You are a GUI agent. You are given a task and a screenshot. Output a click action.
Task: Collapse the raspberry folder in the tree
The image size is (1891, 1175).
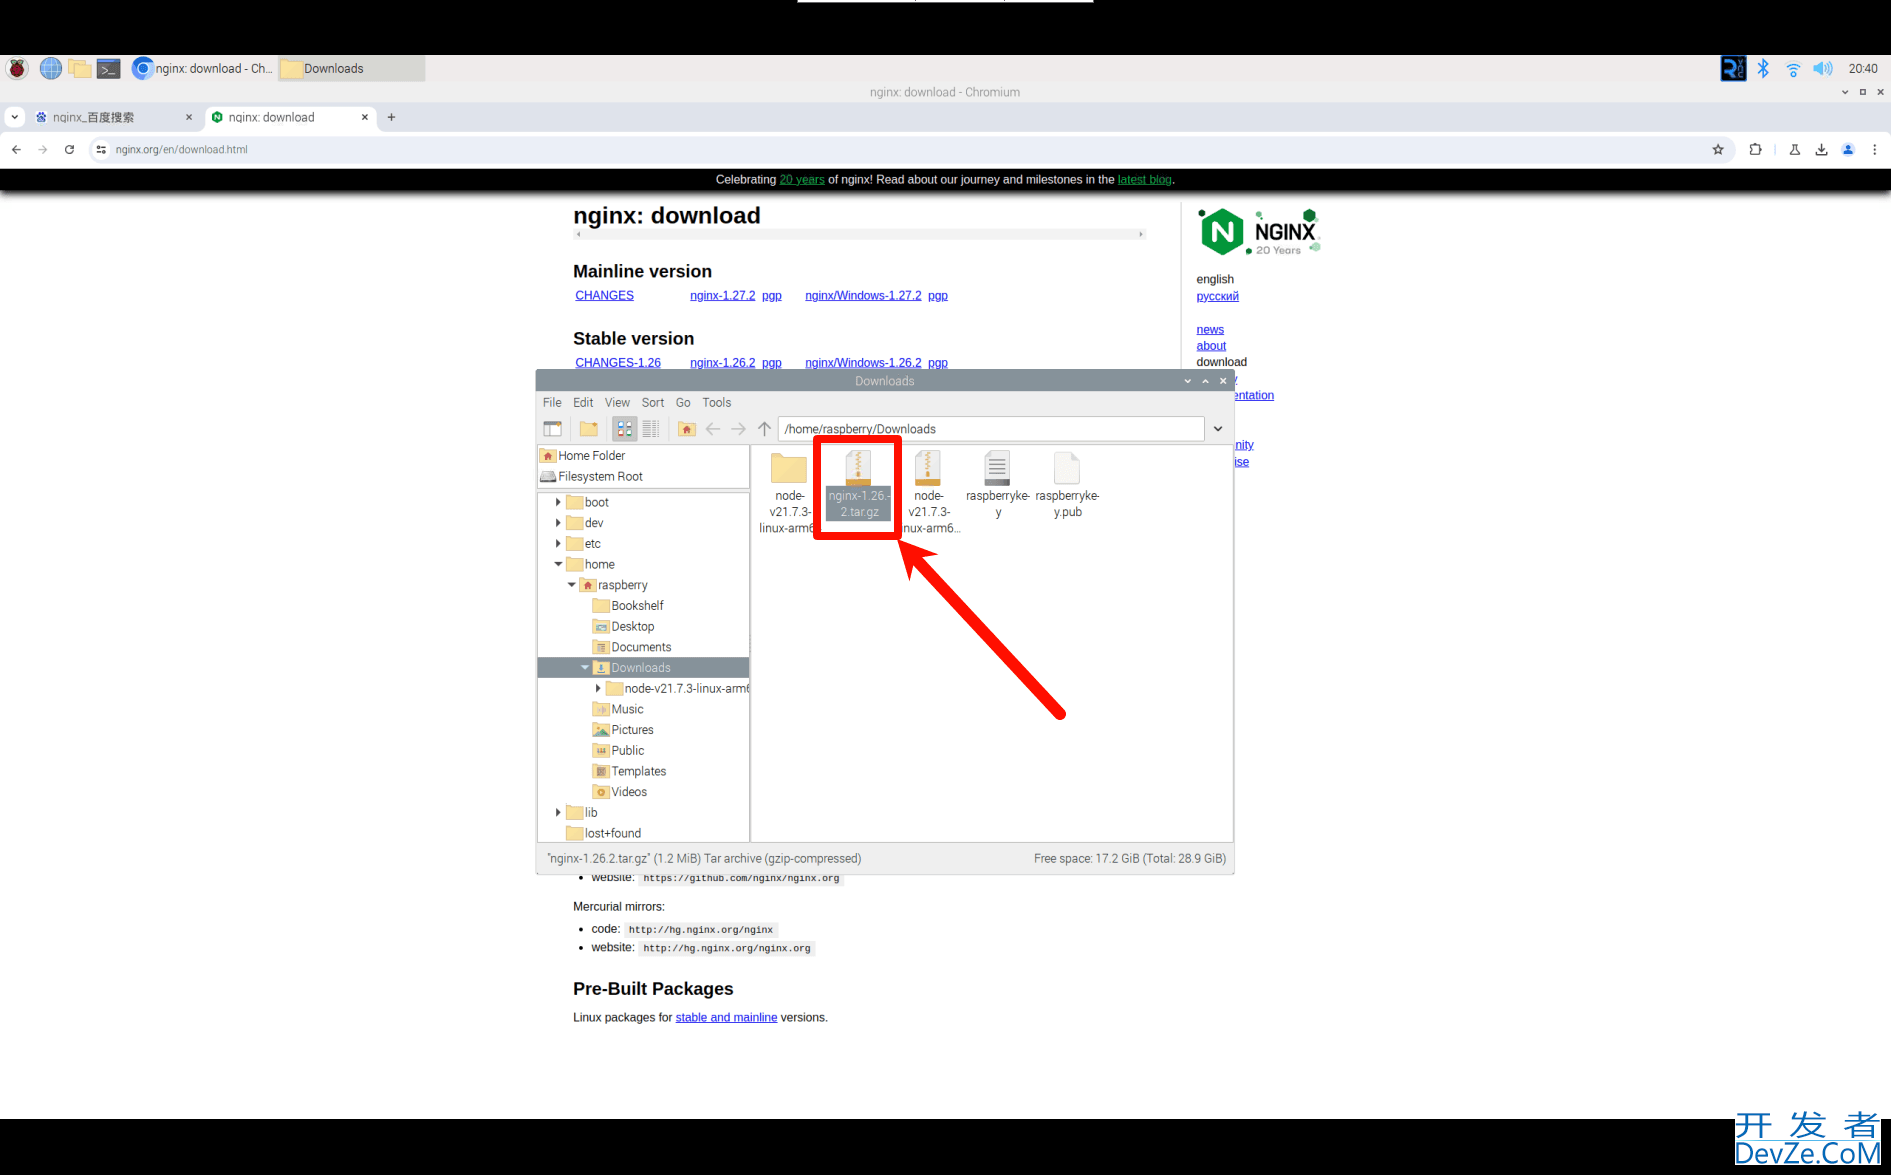(571, 585)
